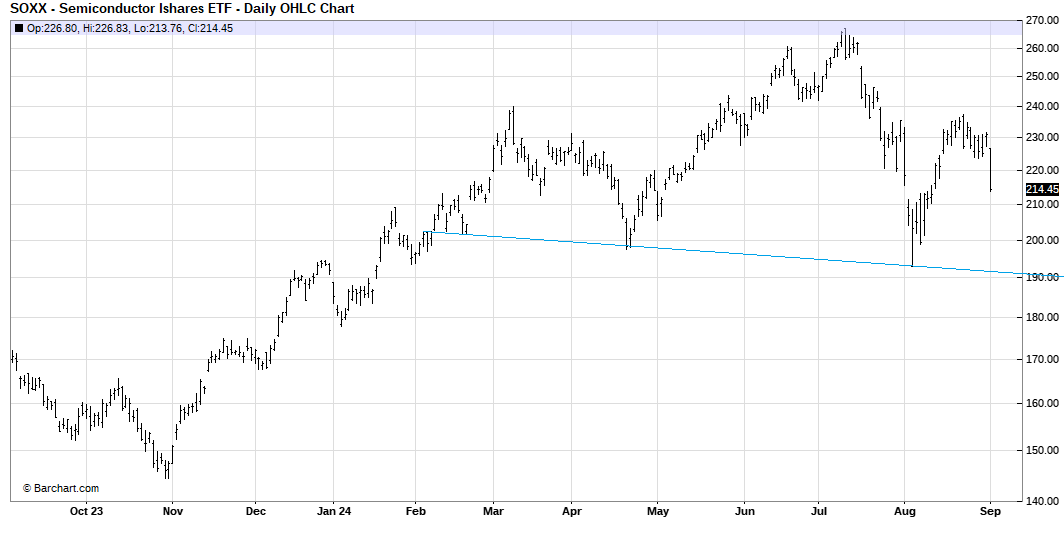Image resolution: width=1064 pixels, height=542 pixels.
Task: Click the chart title 'SOXX - Semiconductor Ishares ETF'
Action: 119,8
